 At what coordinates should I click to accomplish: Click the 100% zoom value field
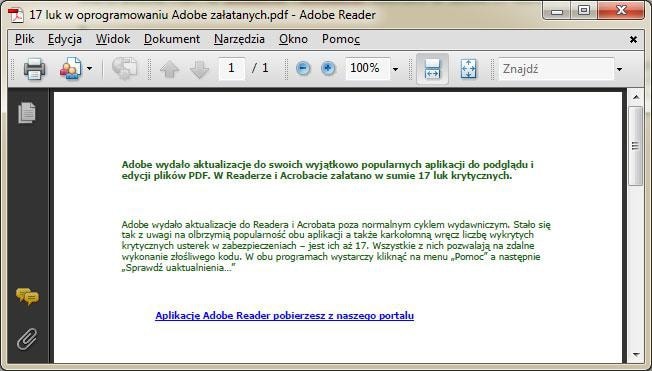[x=368, y=68]
